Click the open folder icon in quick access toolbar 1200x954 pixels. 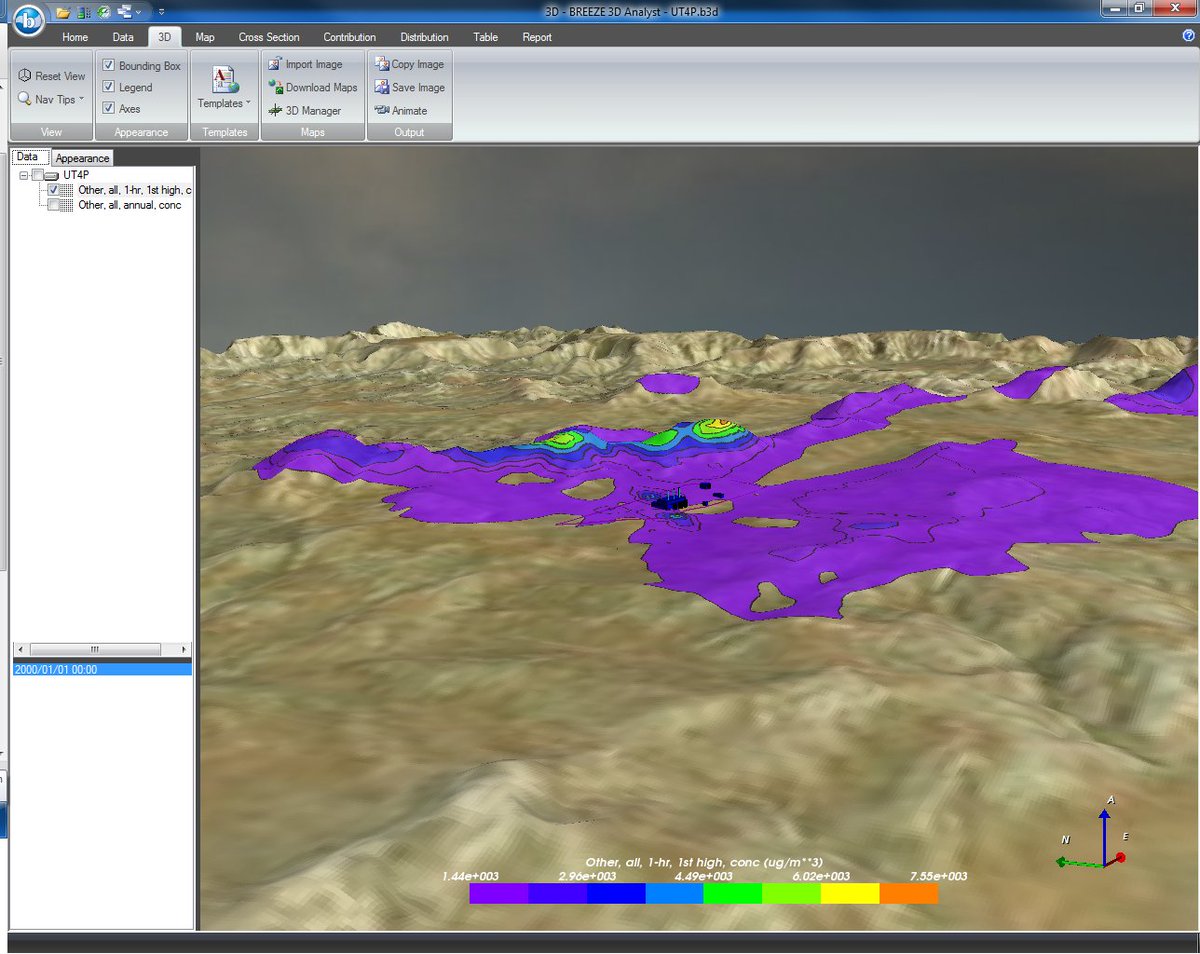coord(63,12)
